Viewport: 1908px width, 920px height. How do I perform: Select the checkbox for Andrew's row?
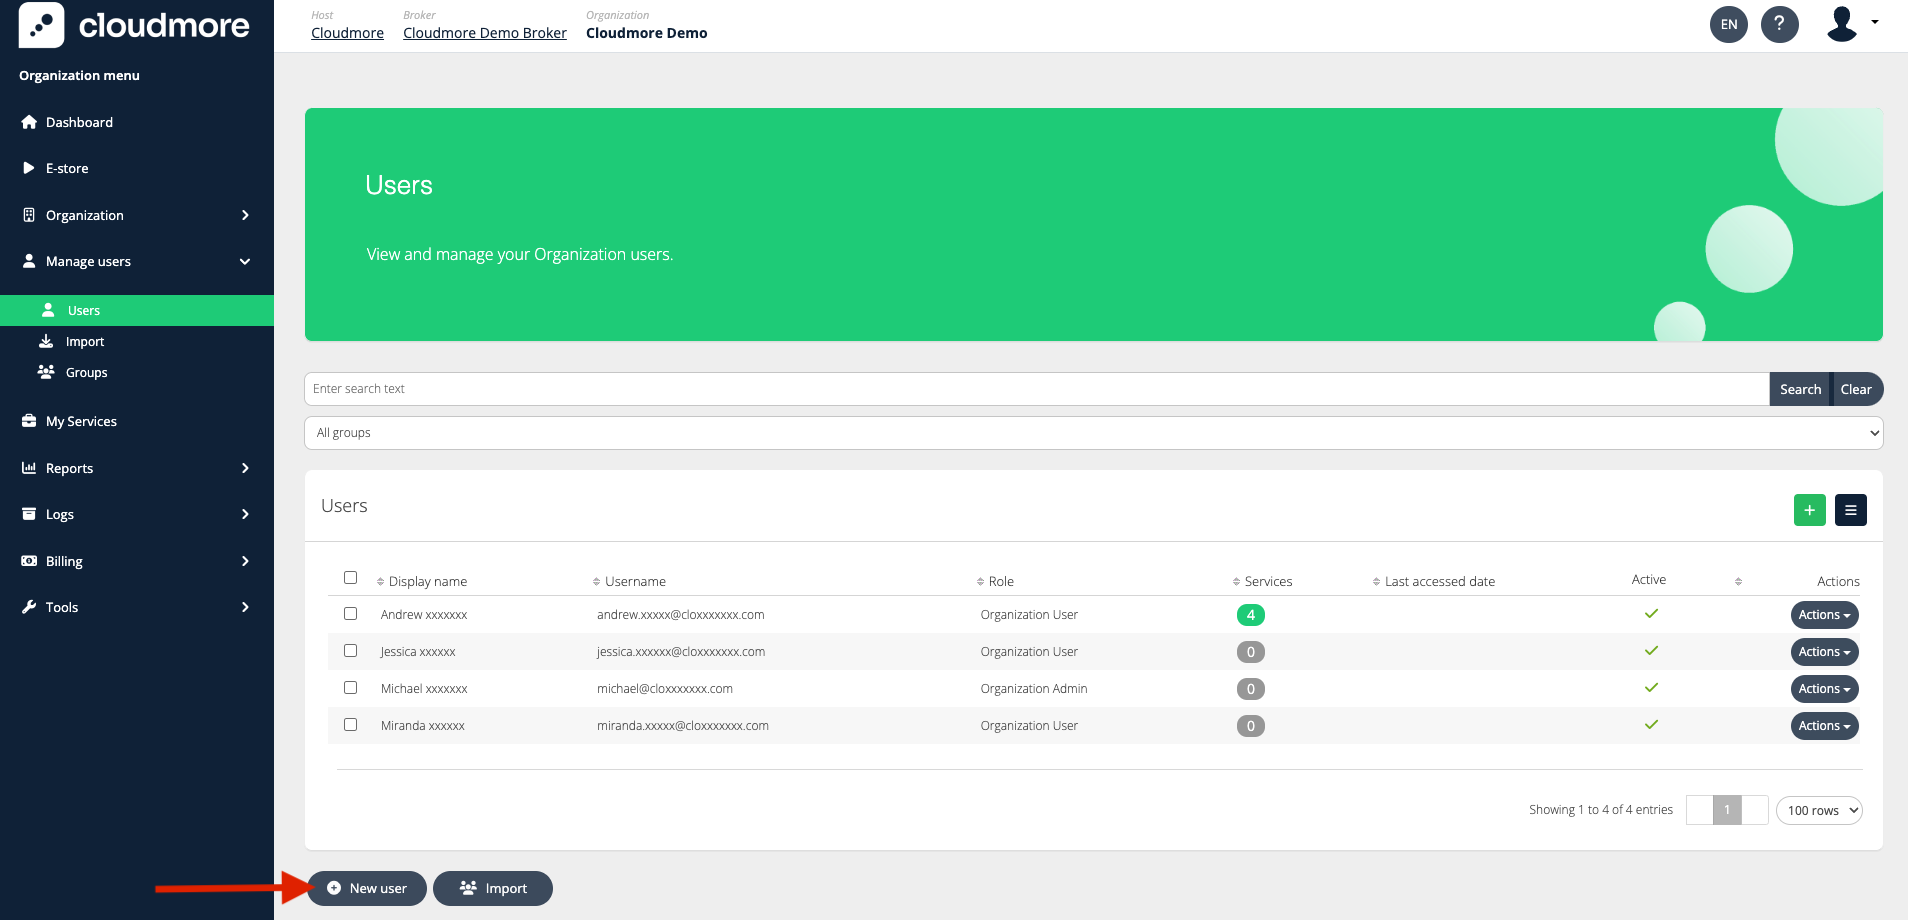350,614
